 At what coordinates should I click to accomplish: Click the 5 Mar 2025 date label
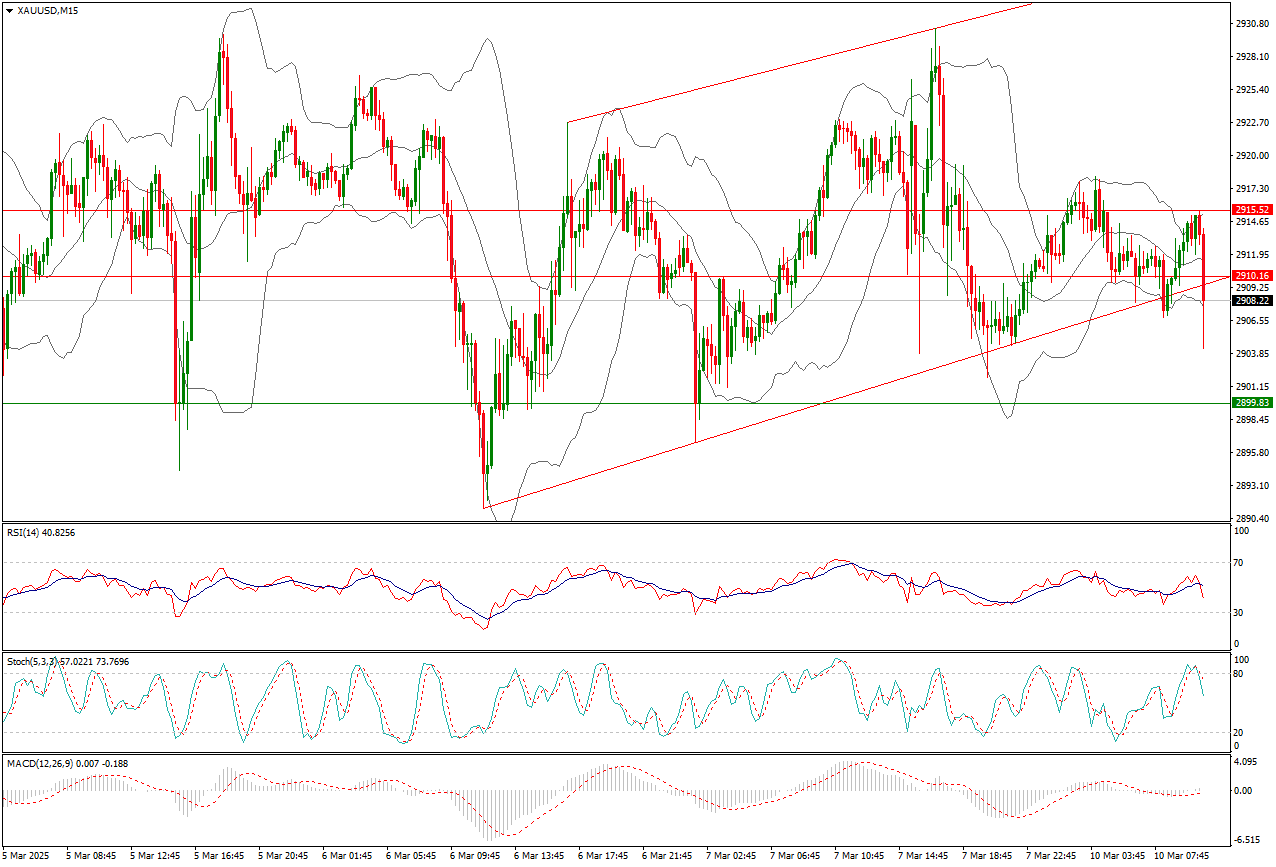click(x=27, y=856)
